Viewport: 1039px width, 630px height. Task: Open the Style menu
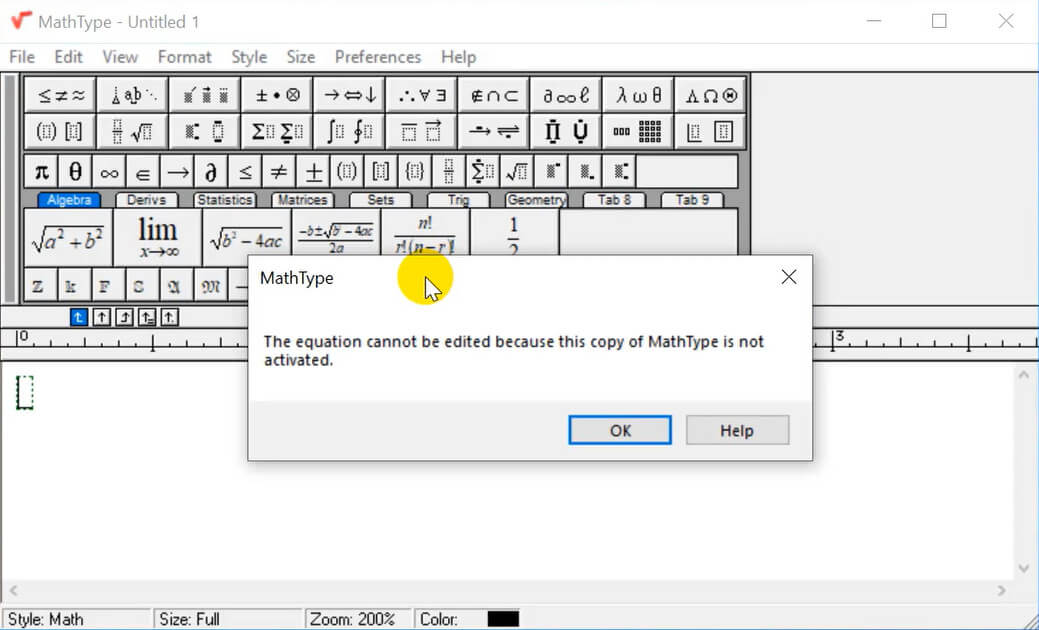click(248, 57)
